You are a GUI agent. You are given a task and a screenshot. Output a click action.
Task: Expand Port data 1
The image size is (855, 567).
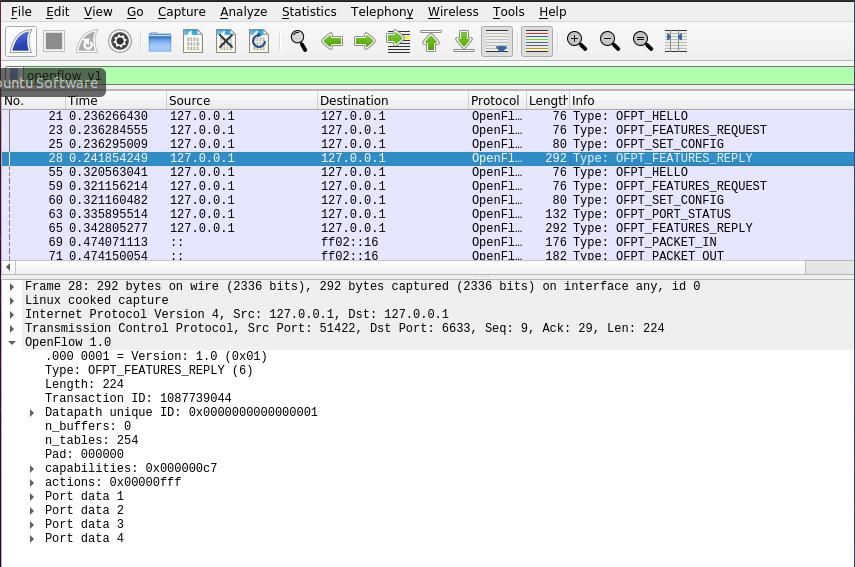(32, 496)
